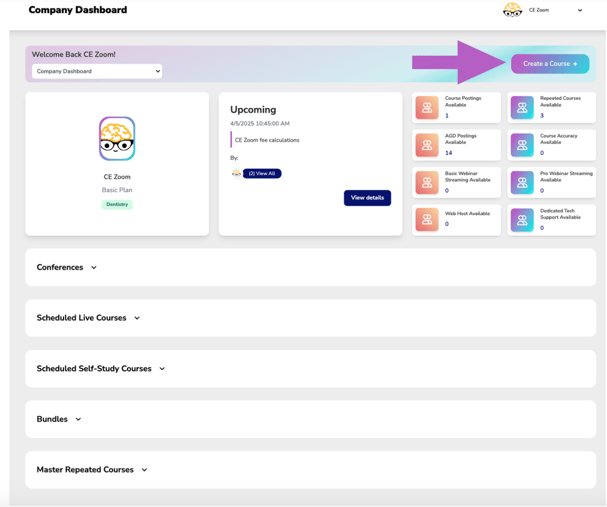Click the CE Zoom fee calculations event text
The image size is (607, 507).
coord(267,140)
